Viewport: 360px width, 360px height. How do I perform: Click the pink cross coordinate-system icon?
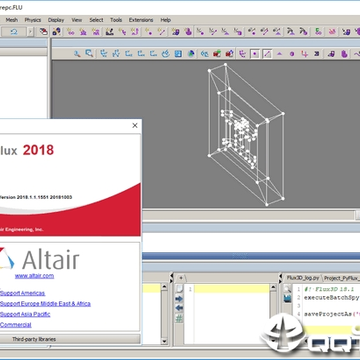pos(304,54)
